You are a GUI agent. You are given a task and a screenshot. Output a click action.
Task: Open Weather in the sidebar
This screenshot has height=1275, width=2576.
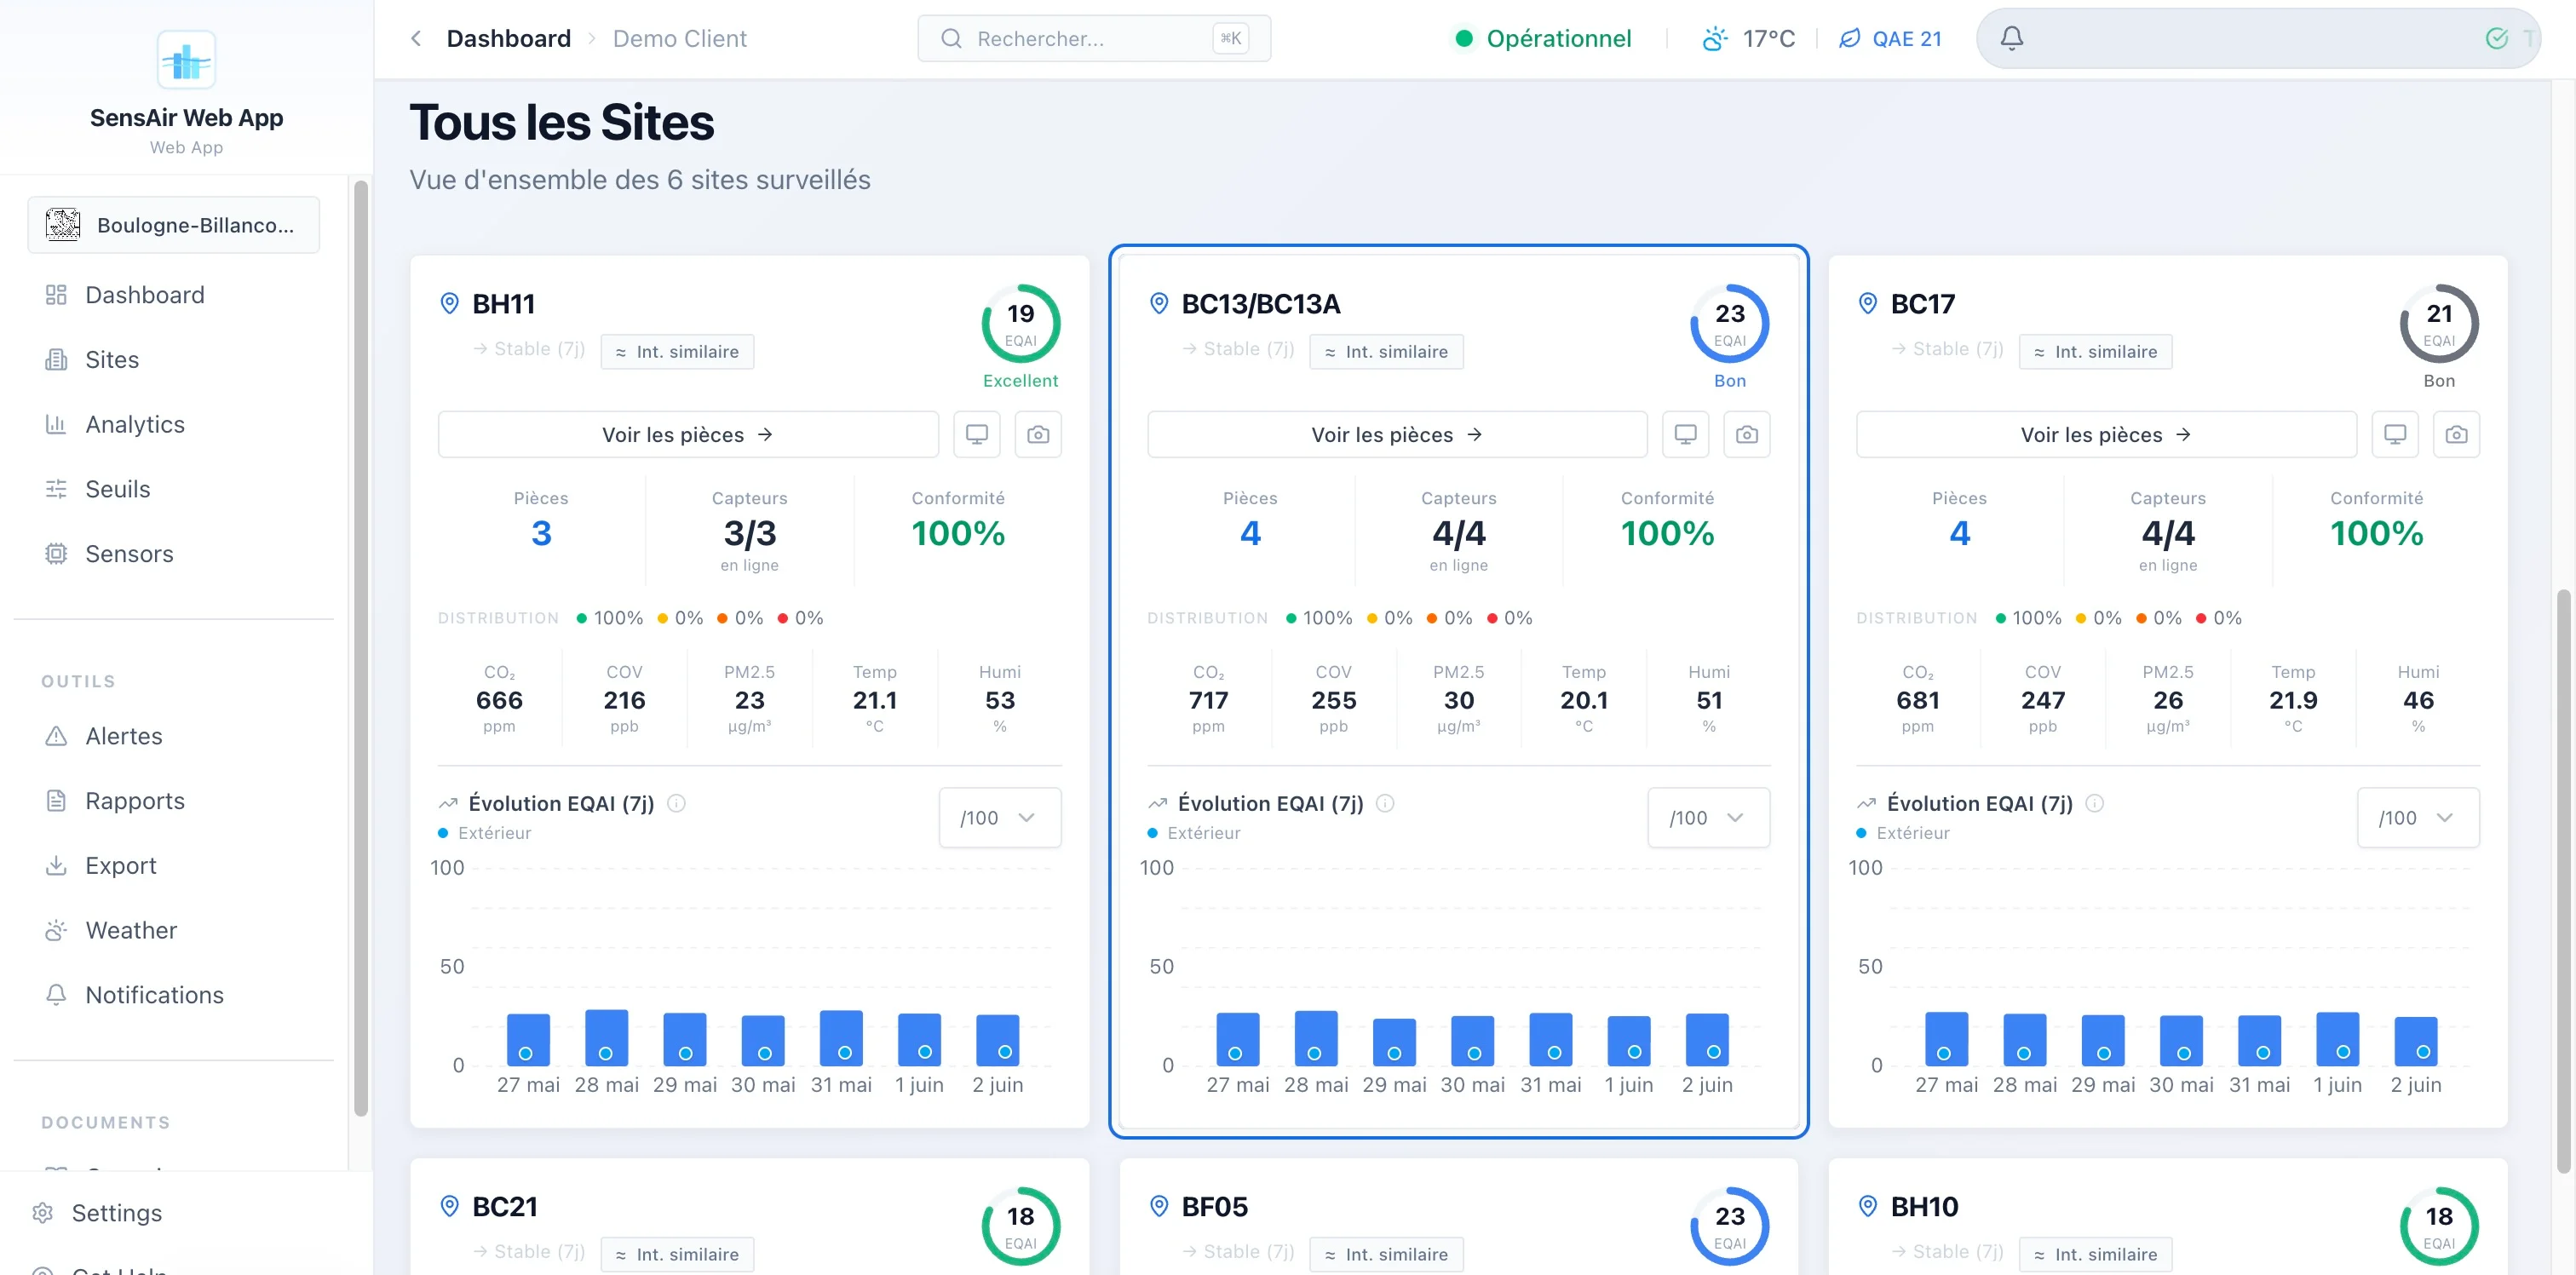tap(175, 930)
